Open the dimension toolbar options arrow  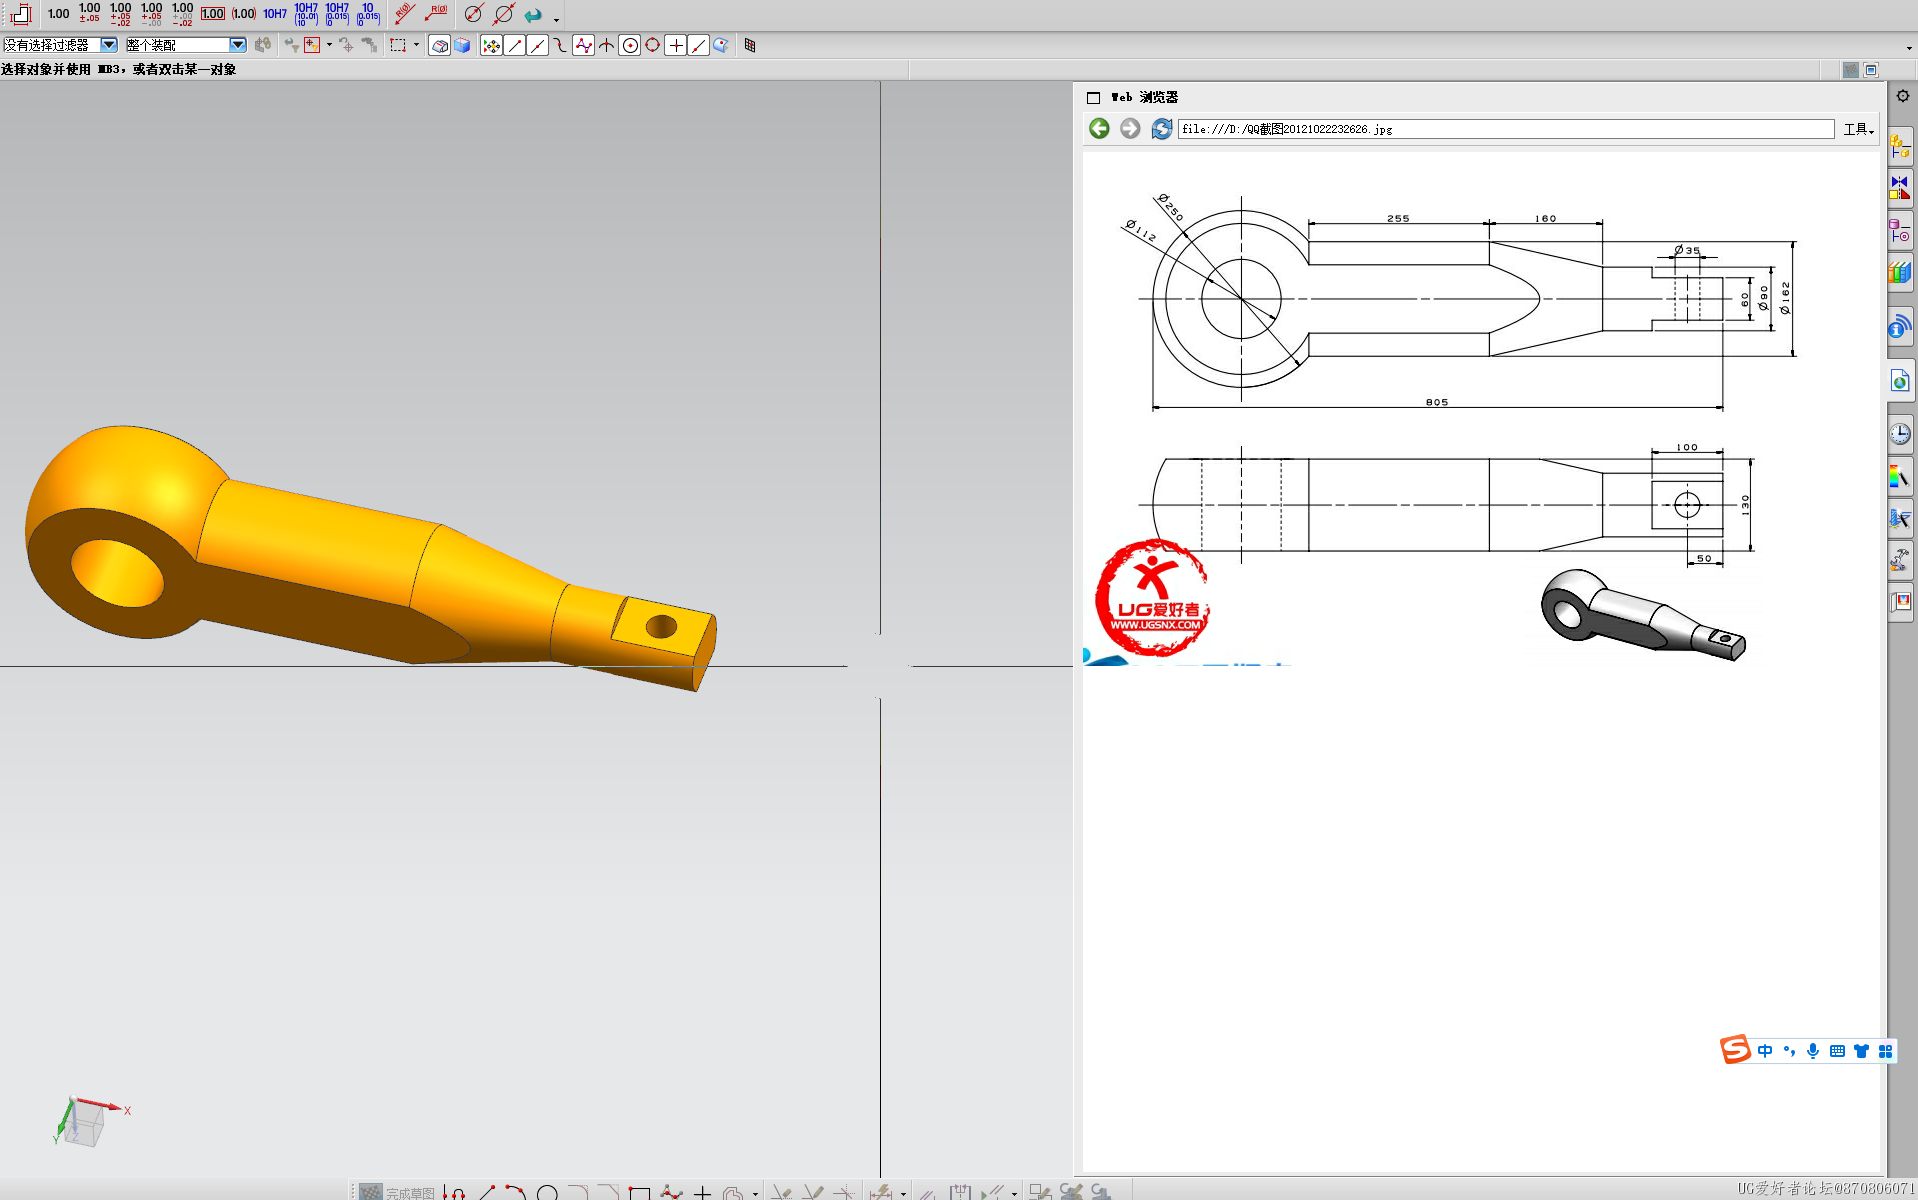click(557, 19)
